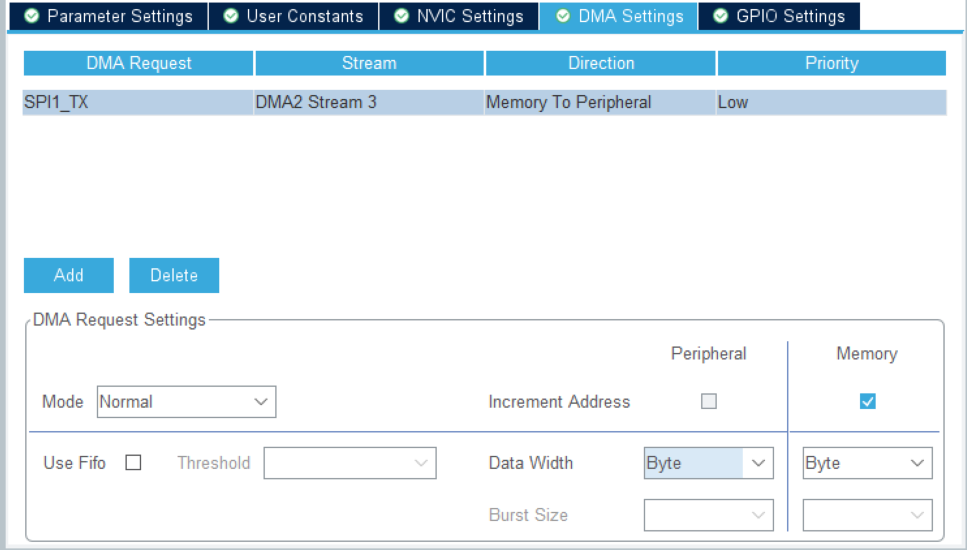967x550 pixels.
Task: Open the Peripheral Burst Size dropdown
Action: tap(708, 515)
